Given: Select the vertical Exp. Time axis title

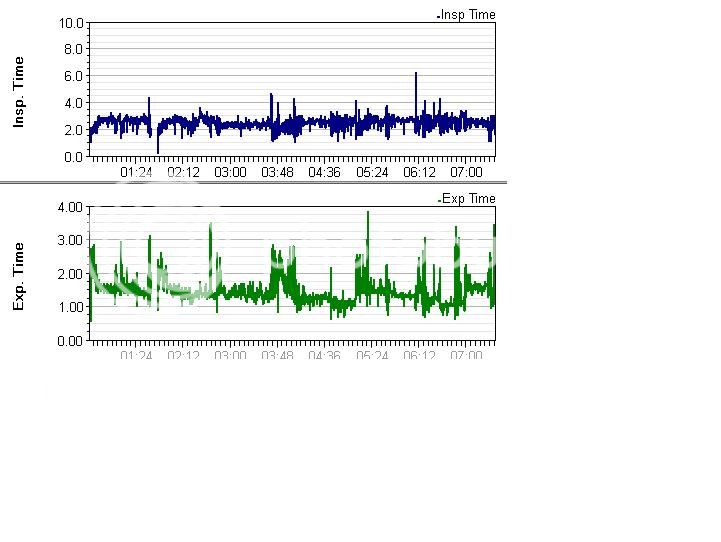Looking at the screenshot, I should 18,275.
